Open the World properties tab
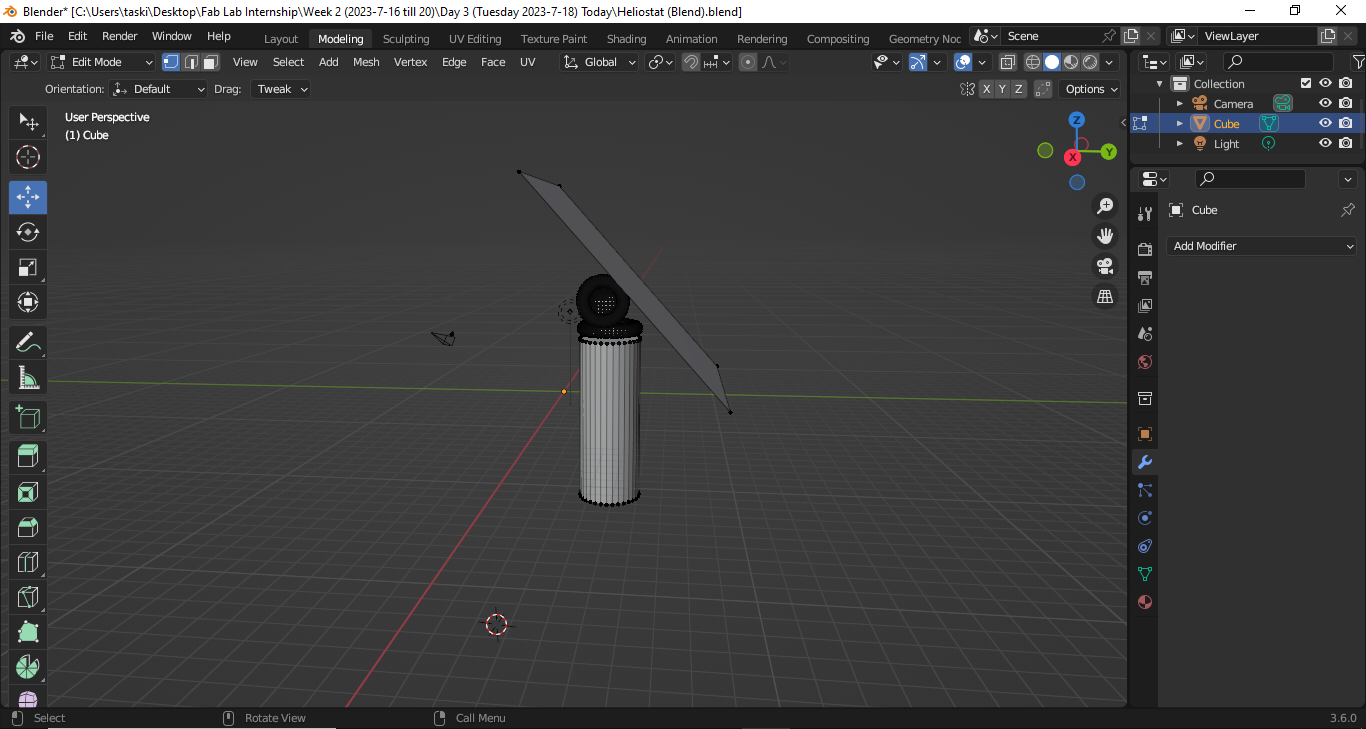Image resolution: width=1366 pixels, height=729 pixels. pos(1145,361)
